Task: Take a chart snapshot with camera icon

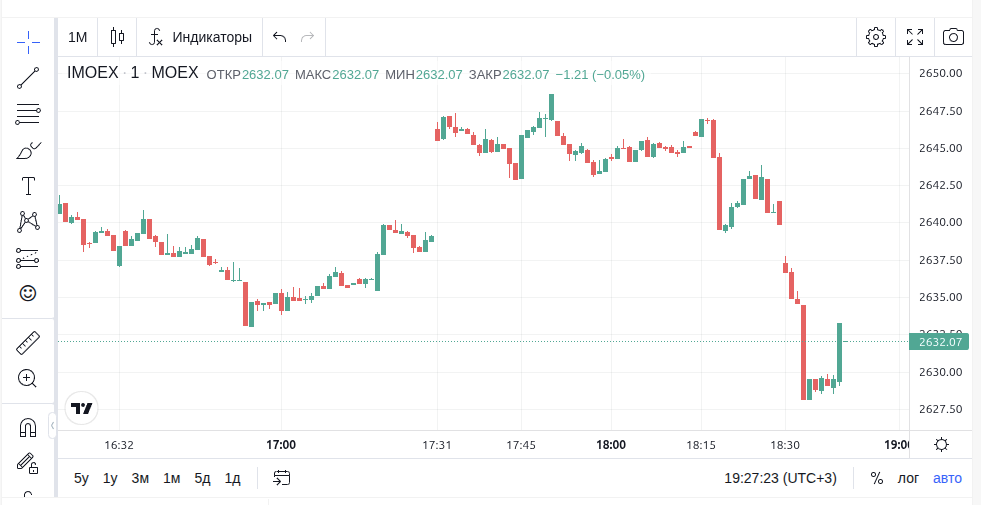Action: 953,37
